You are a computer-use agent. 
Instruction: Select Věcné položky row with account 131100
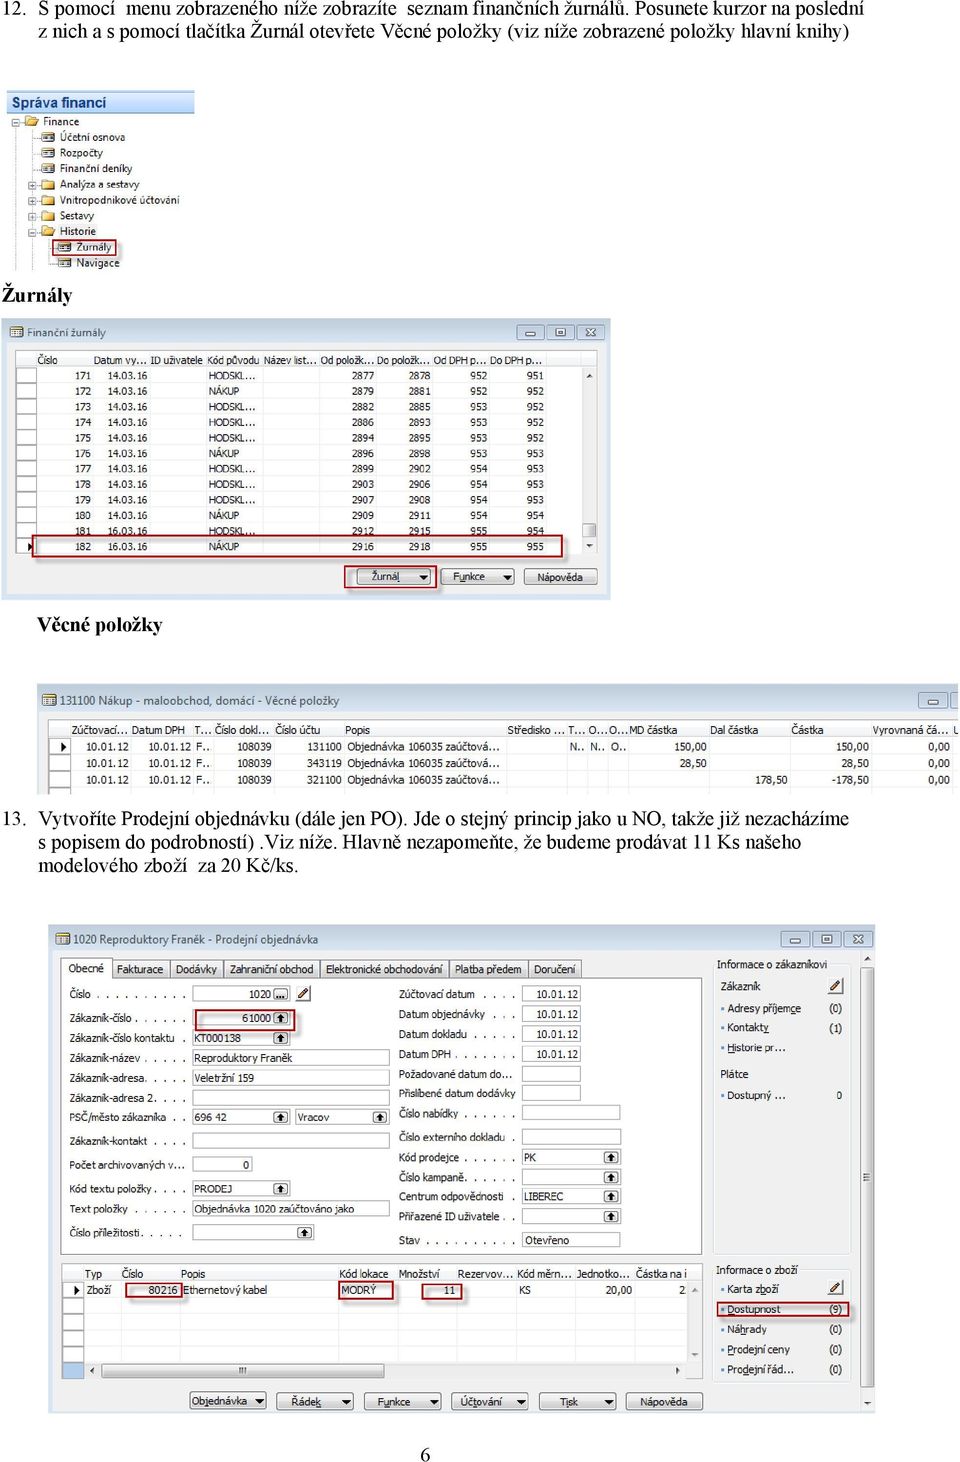(x=503, y=747)
